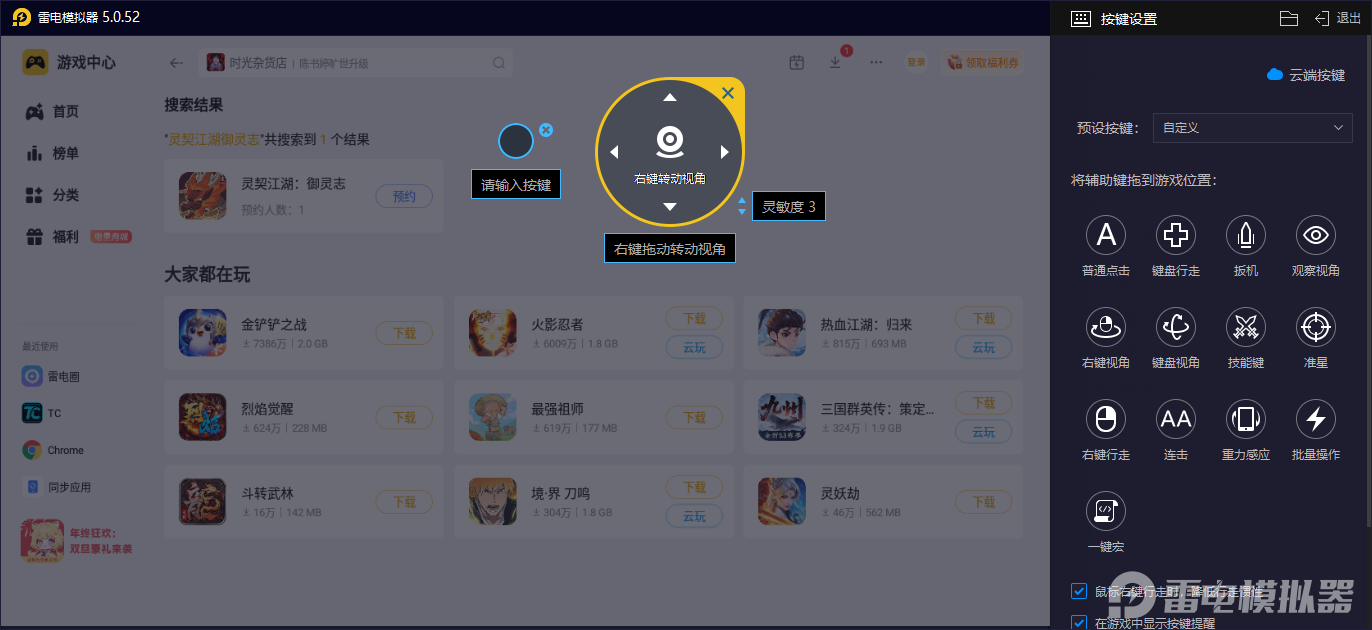1372x630 pixels.
Task: Choose the 扳机 trigger key icon
Action: [x=1246, y=235]
